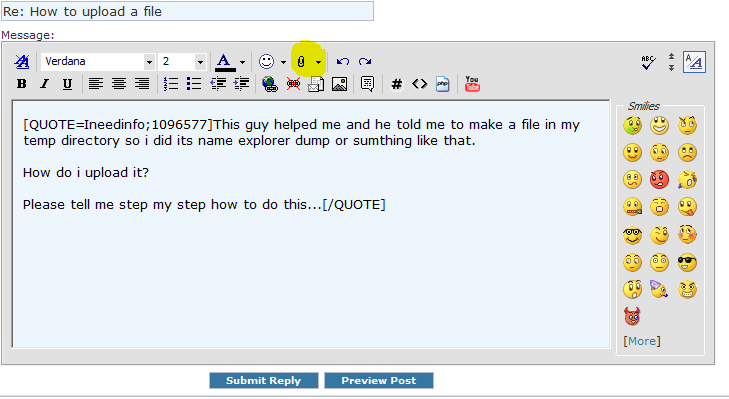Click the line 'How do i upload it?'
This screenshot has height=399, width=729.
point(86,173)
